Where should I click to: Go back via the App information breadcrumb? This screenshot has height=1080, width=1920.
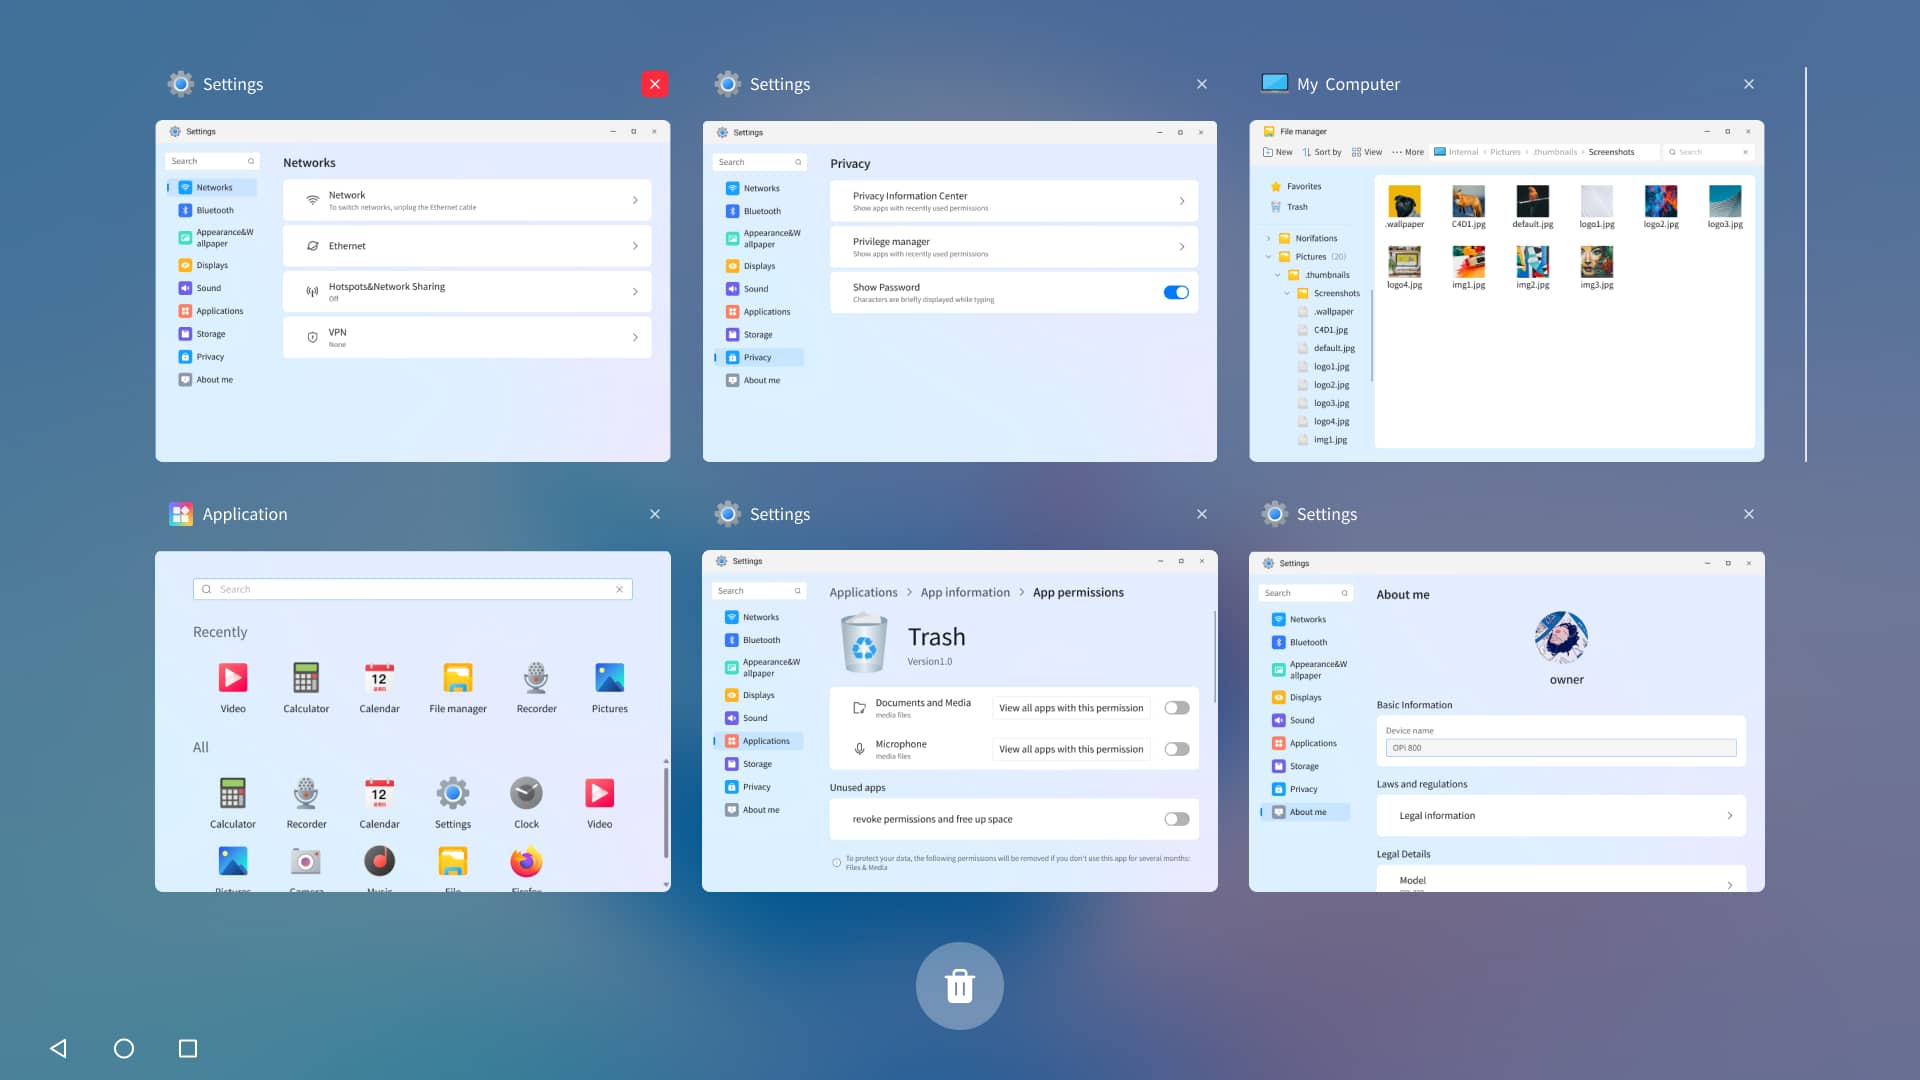pos(963,592)
